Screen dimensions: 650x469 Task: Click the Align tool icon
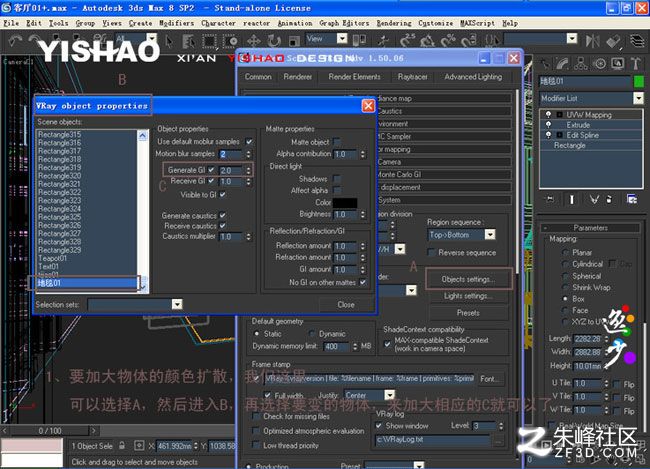pos(613,41)
